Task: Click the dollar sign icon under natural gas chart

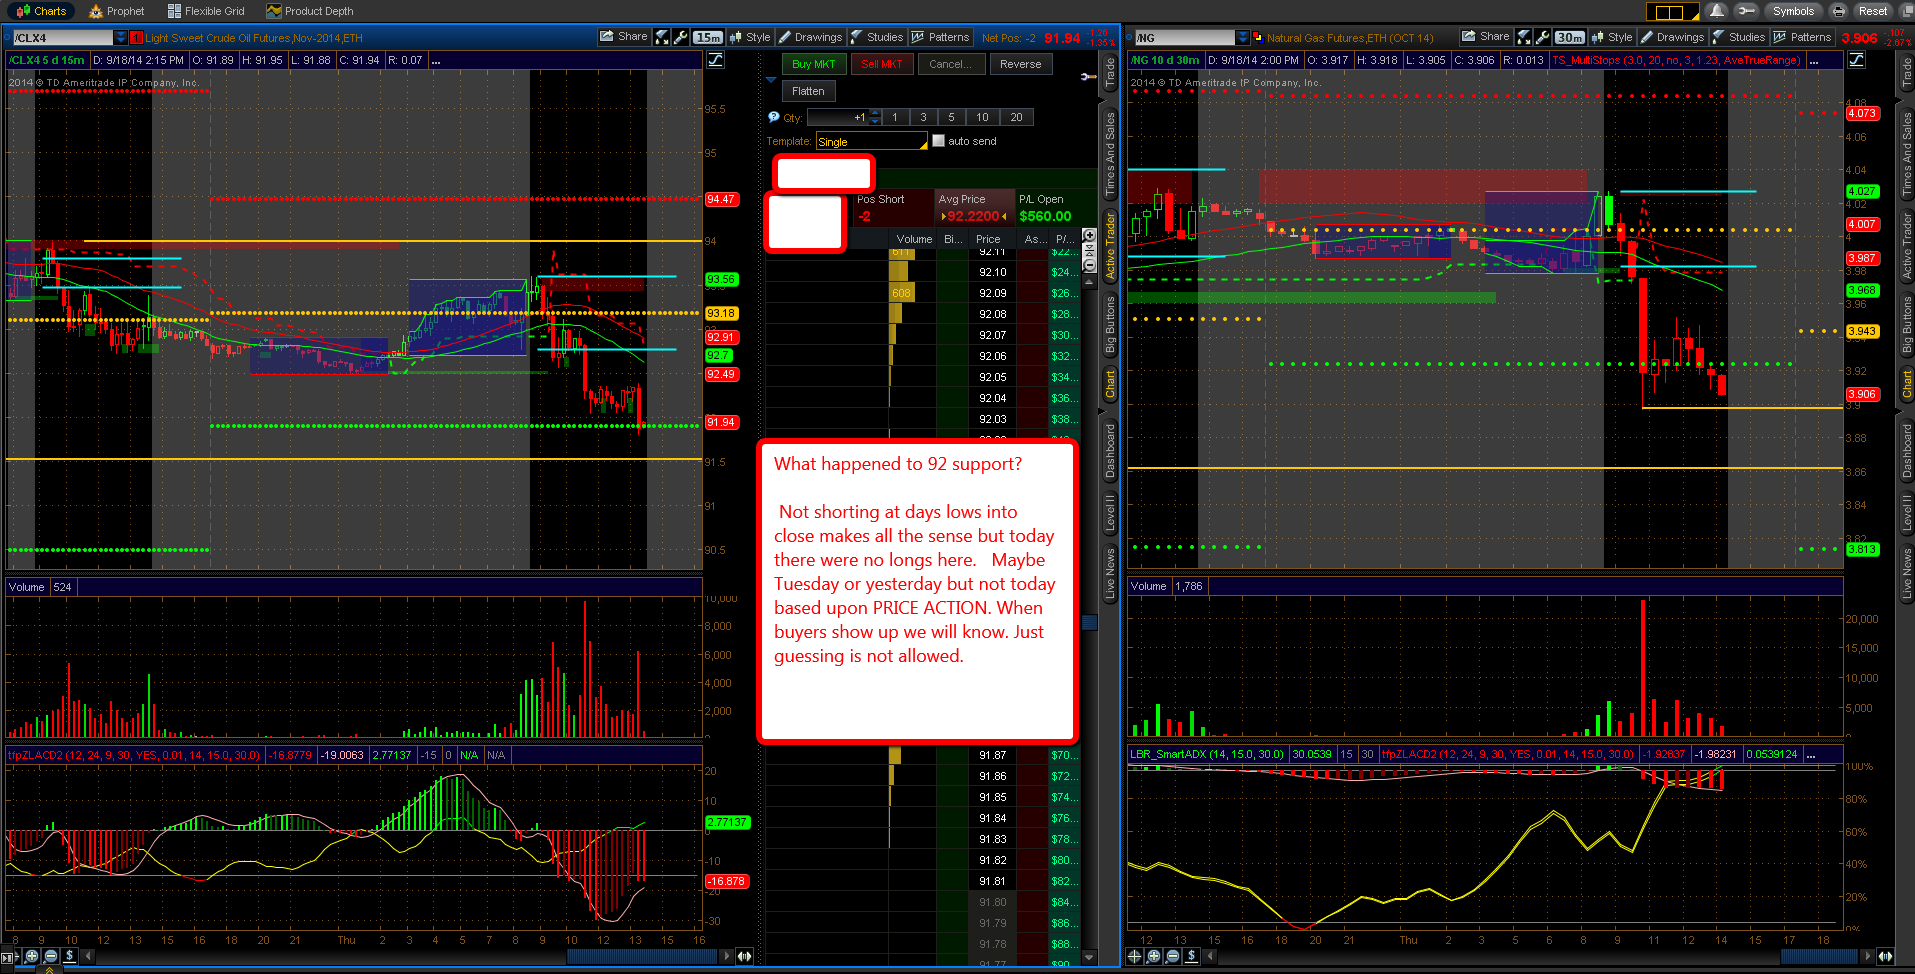Action: coord(1191,956)
